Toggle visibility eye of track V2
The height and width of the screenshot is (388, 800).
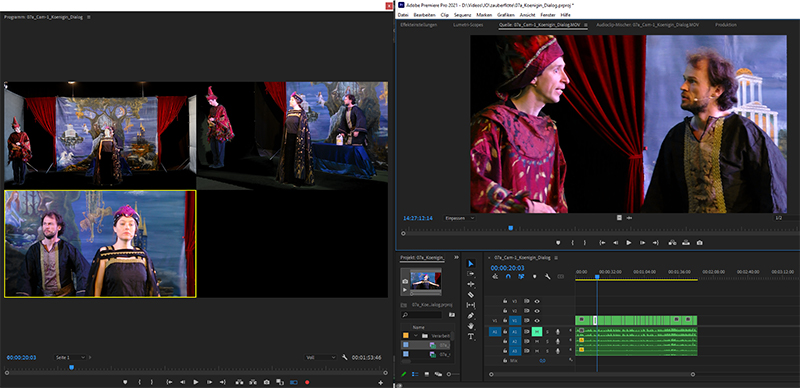[537, 310]
